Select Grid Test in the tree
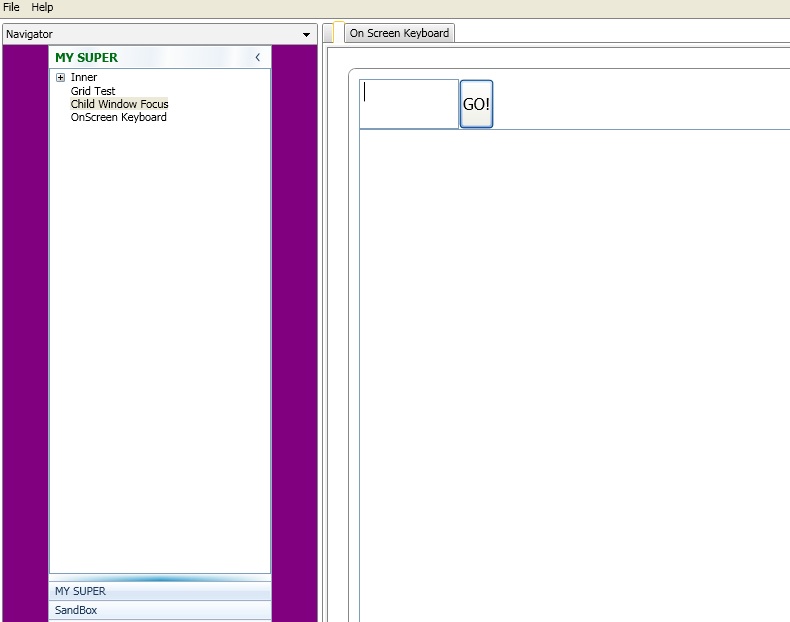The height and width of the screenshot is (622, 790). 93,91
